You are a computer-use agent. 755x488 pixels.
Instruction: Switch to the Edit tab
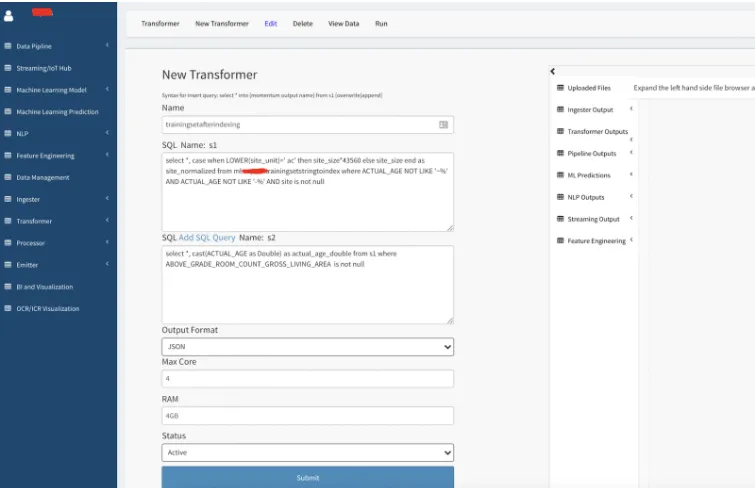pyautogui.click(x=270, y=24)
